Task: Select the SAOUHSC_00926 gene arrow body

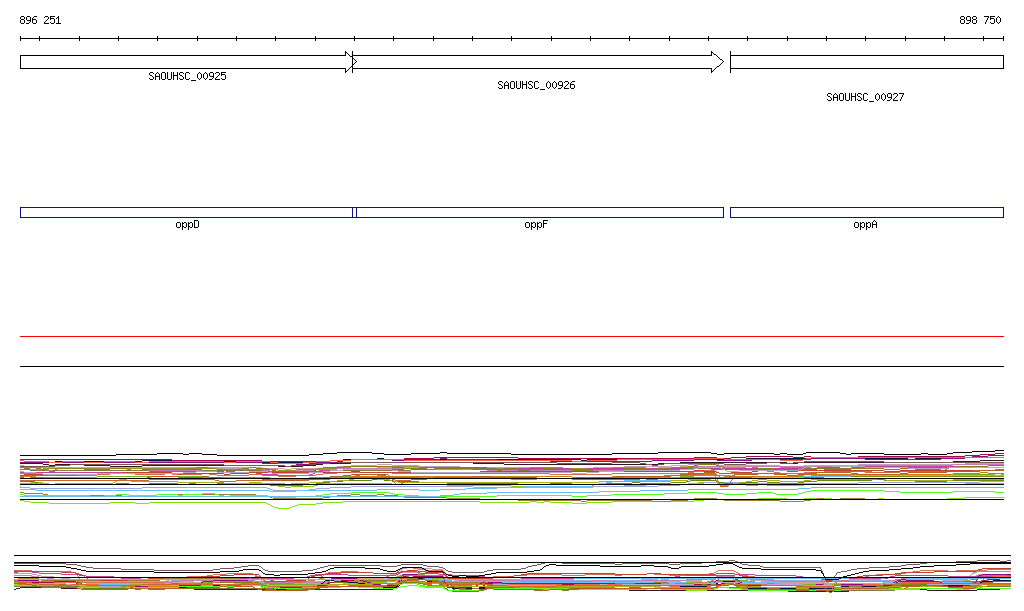Action: point(535,62)
